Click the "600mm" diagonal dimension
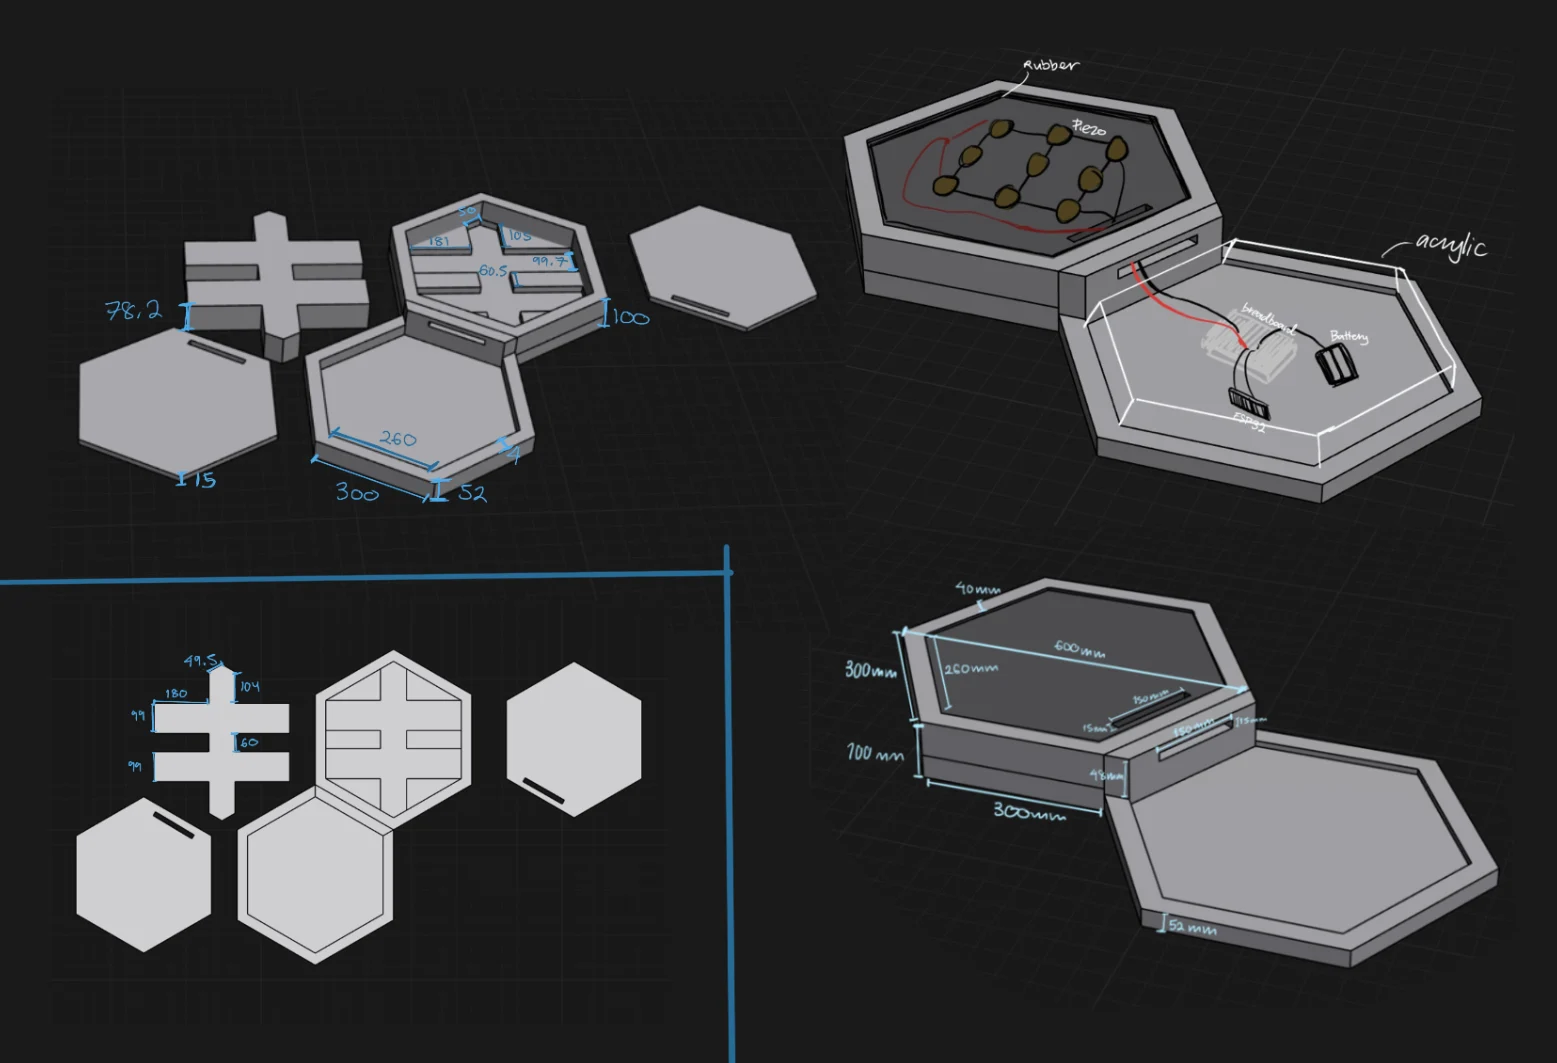1557x1063 pixels. pos(1079,649)
